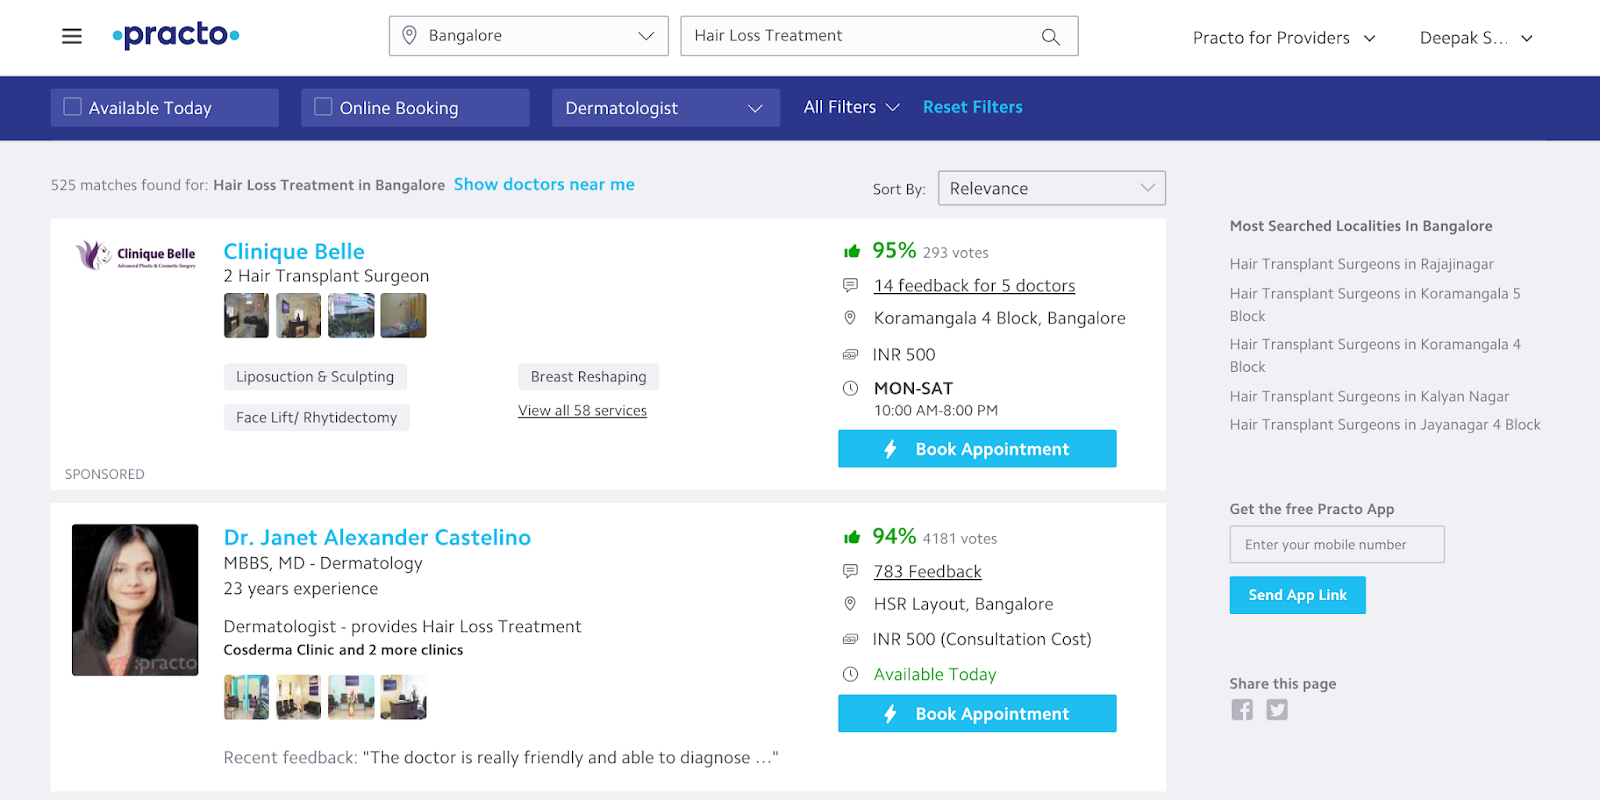Screen dimensions: 1600x800
Task: Open the Sort By Relevance dropdown
Action: [1051, 188]
